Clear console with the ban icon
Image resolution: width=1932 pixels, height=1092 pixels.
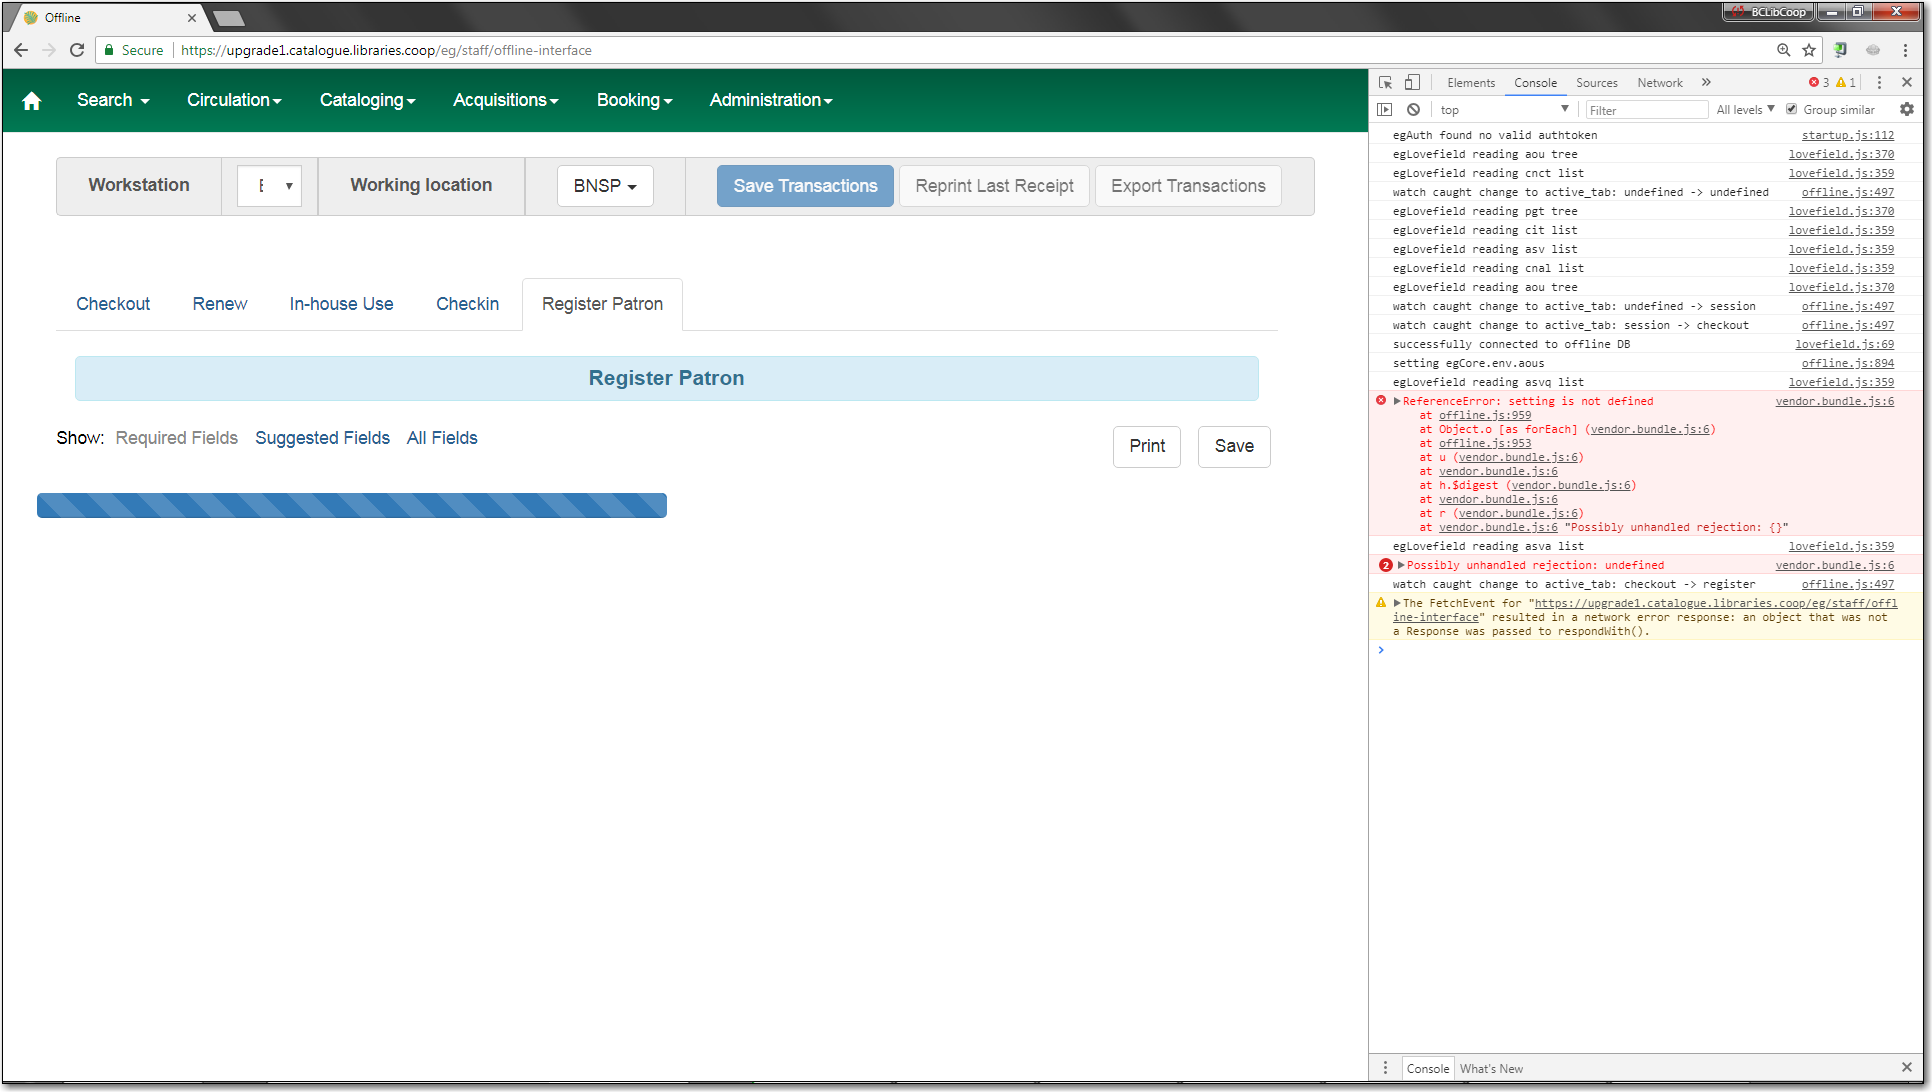(x=1413, y=110)
